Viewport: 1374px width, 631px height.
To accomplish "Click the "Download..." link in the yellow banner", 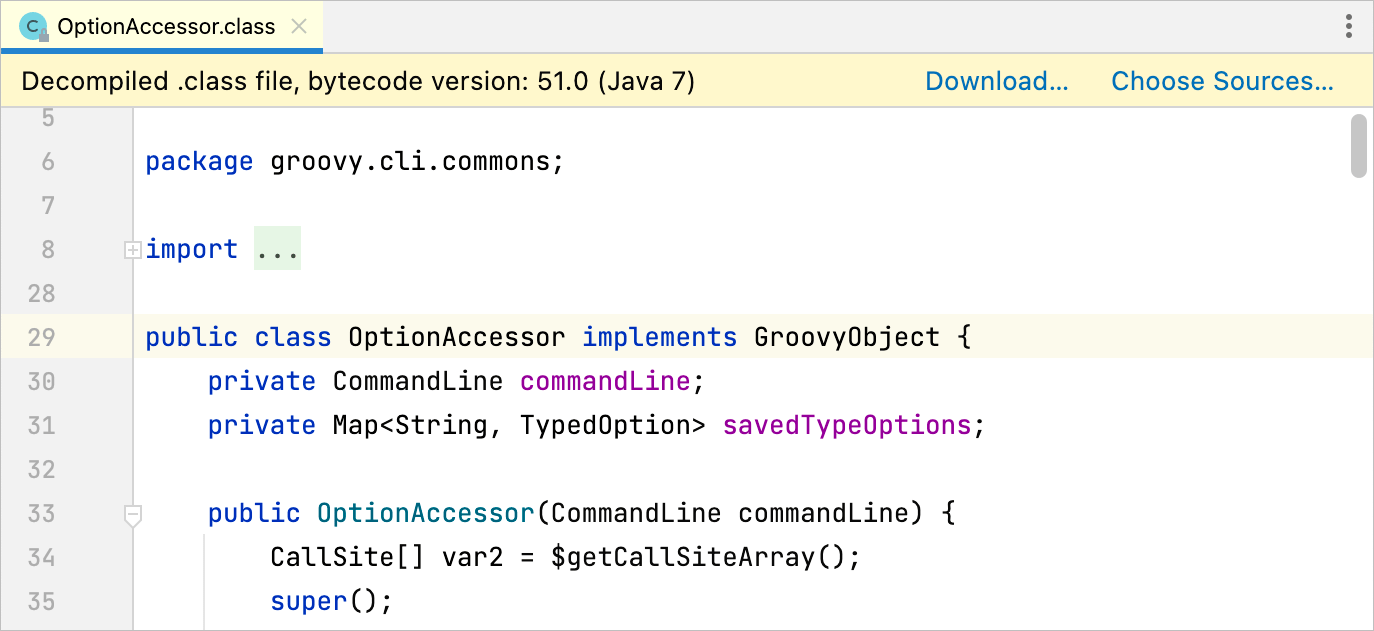I will tap(996, 80).
